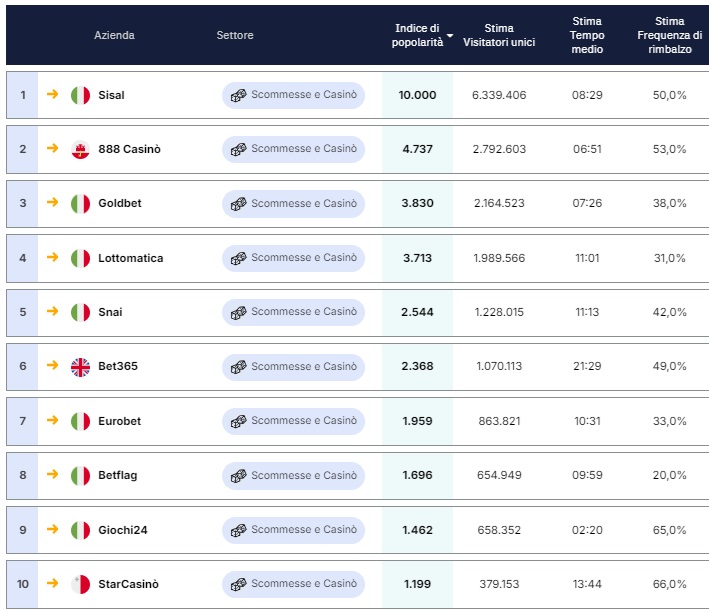Click the orange trend arrow in Betflag row

point(52,474)
